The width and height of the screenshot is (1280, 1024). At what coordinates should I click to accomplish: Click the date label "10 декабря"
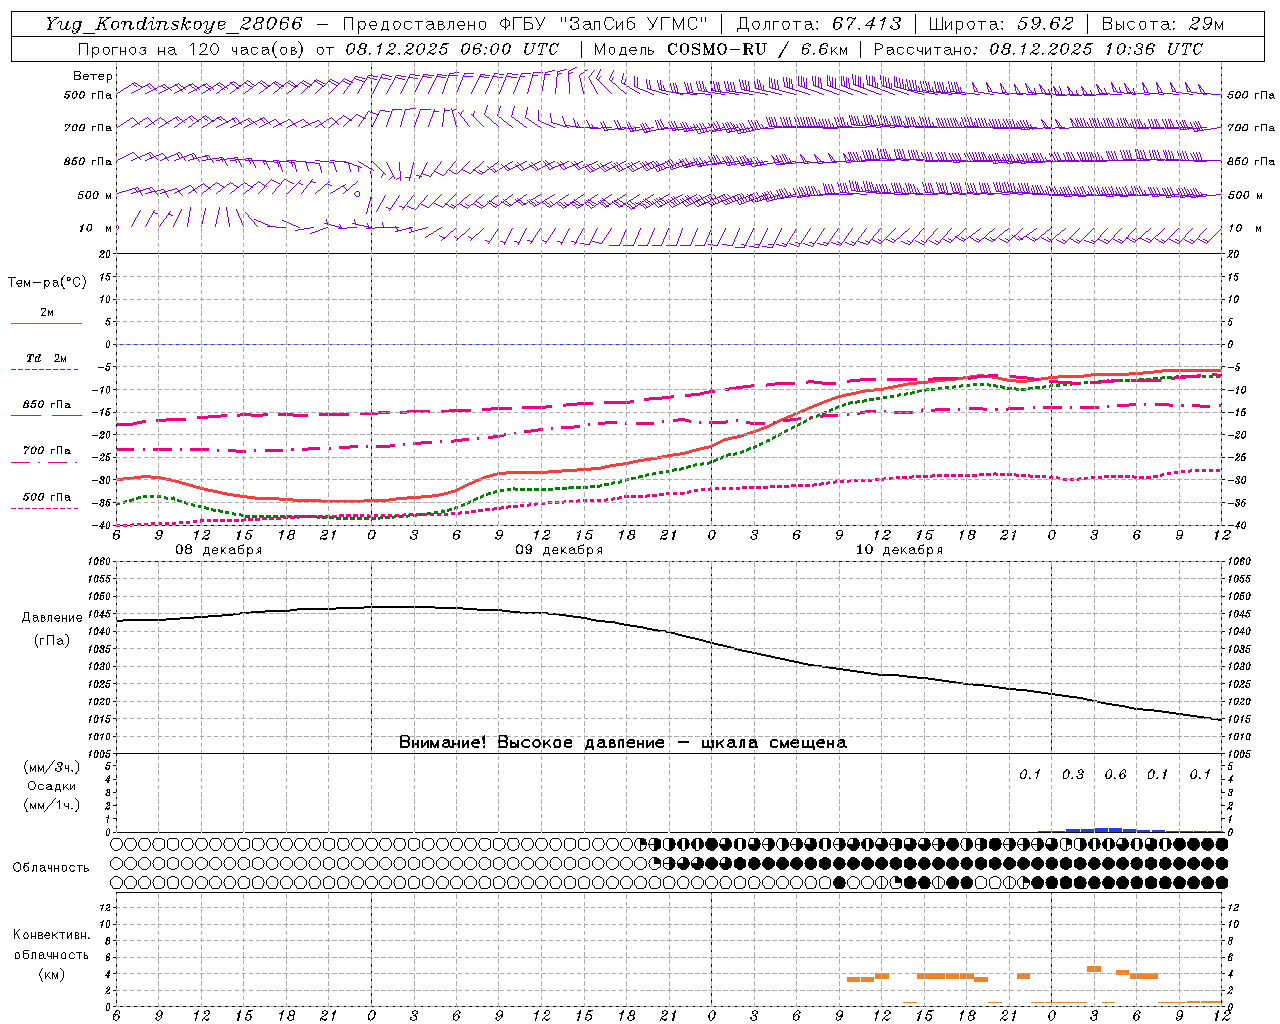[x=899, y=550]
